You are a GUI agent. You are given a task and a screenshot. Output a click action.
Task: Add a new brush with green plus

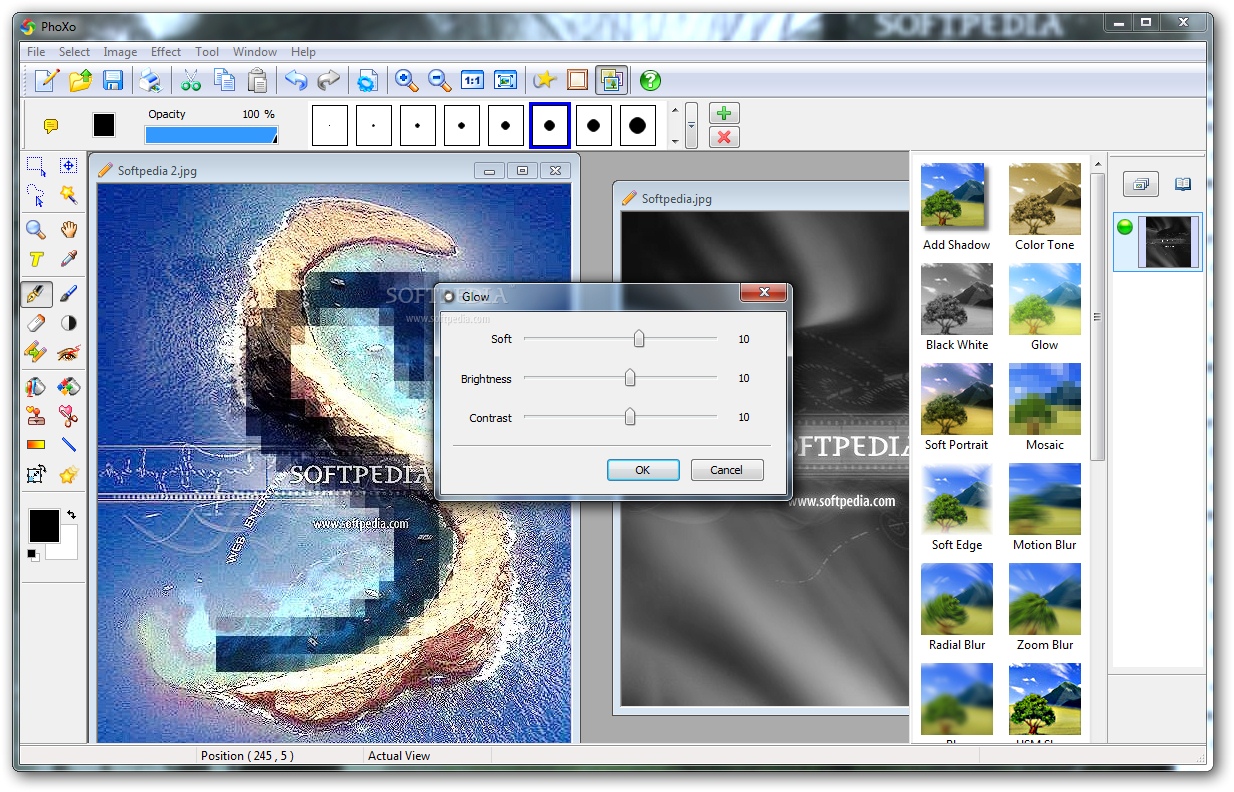tap(724, 113)
